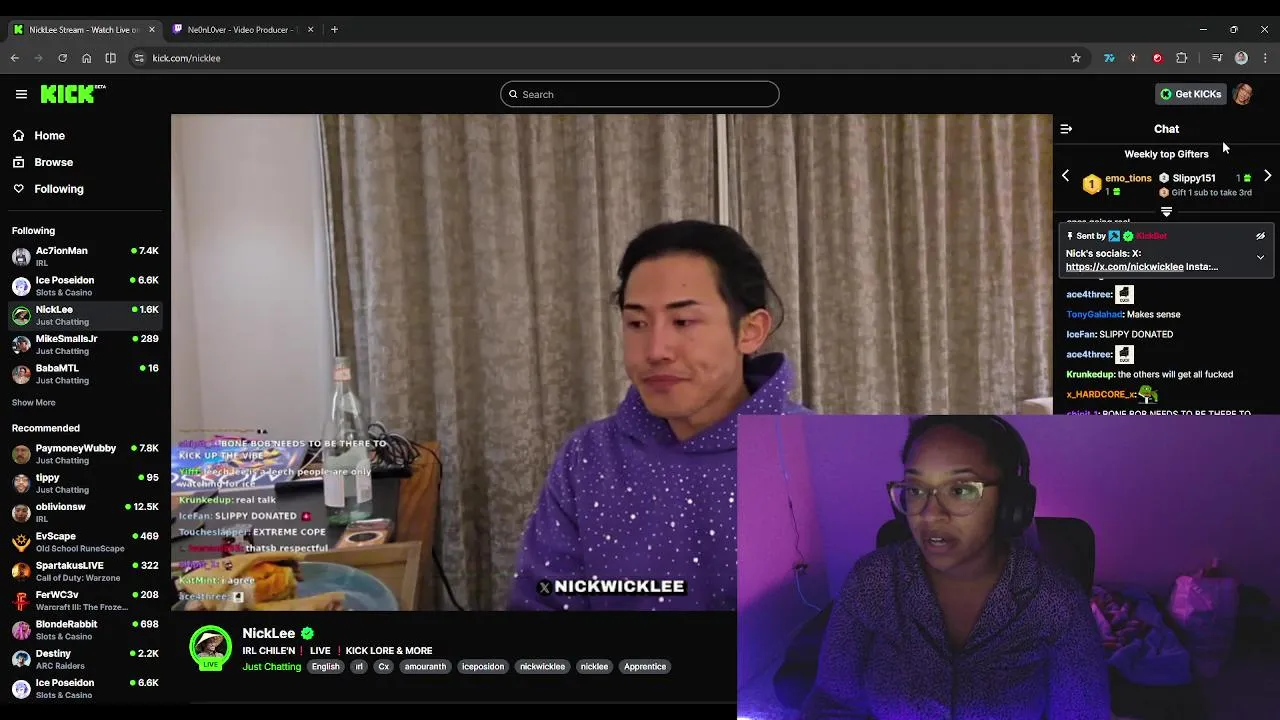1280x720 pixels.
Task: Click NickLee streamer avatar below video
Action: [210, 647]
